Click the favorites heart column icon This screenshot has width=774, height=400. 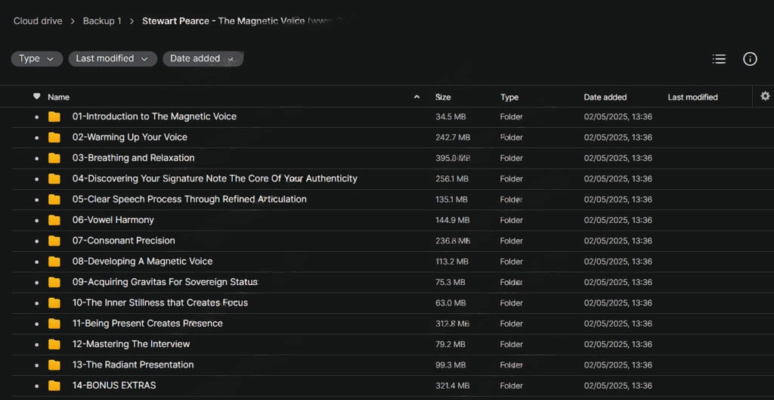click(37, 96)
